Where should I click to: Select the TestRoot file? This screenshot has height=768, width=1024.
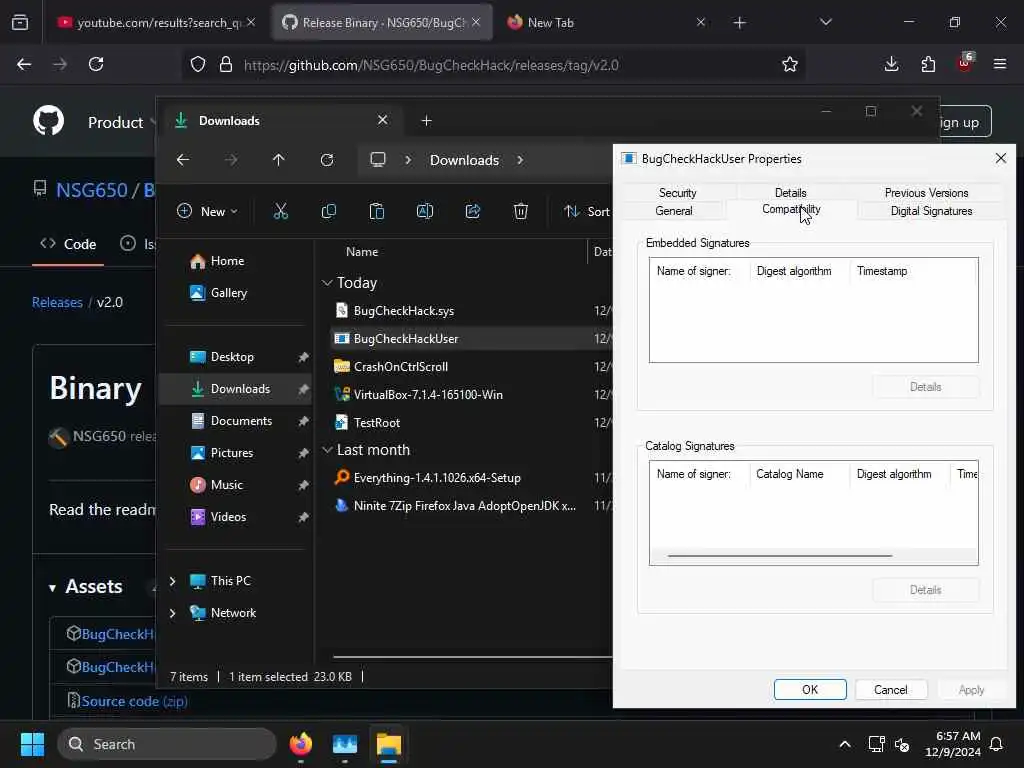(377, 423)
